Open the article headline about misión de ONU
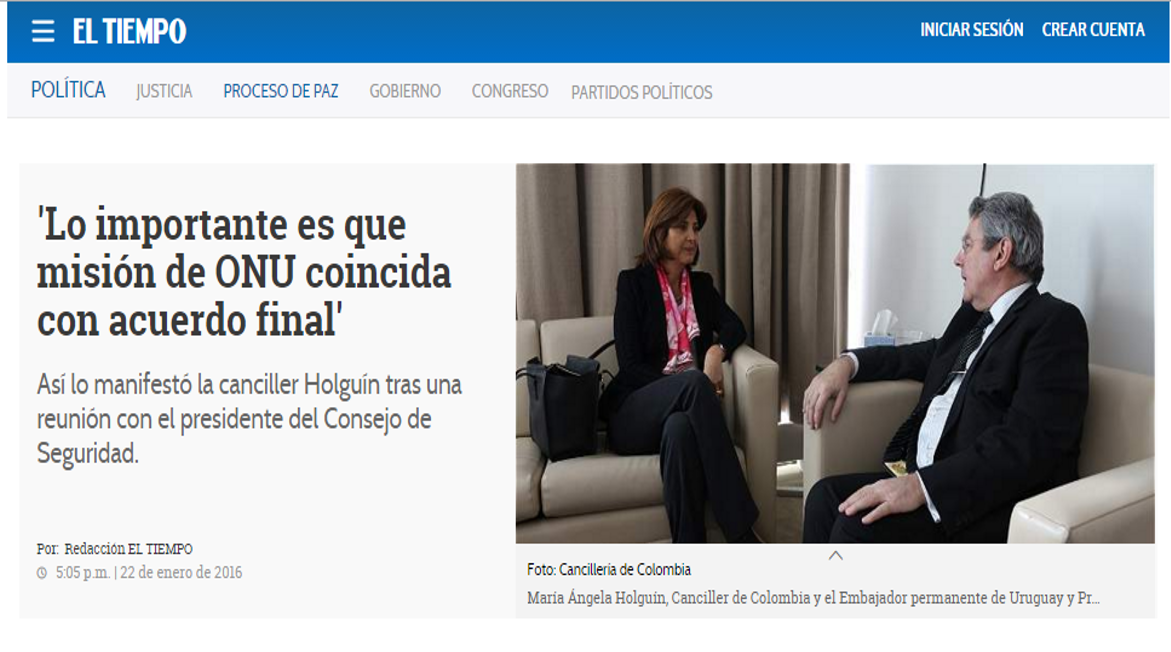This screenshot has width=1171, height=652. (244, 273)
